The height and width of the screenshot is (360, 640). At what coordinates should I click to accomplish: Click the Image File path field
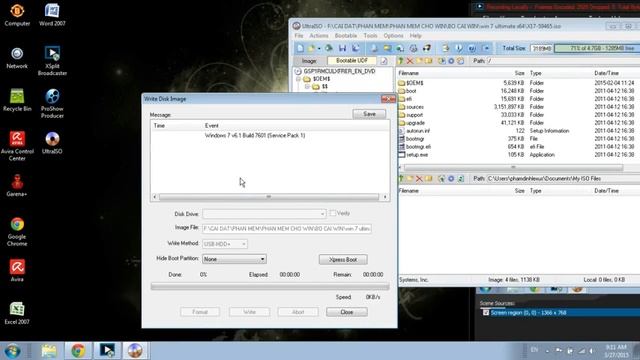click(x=287, y=229)
